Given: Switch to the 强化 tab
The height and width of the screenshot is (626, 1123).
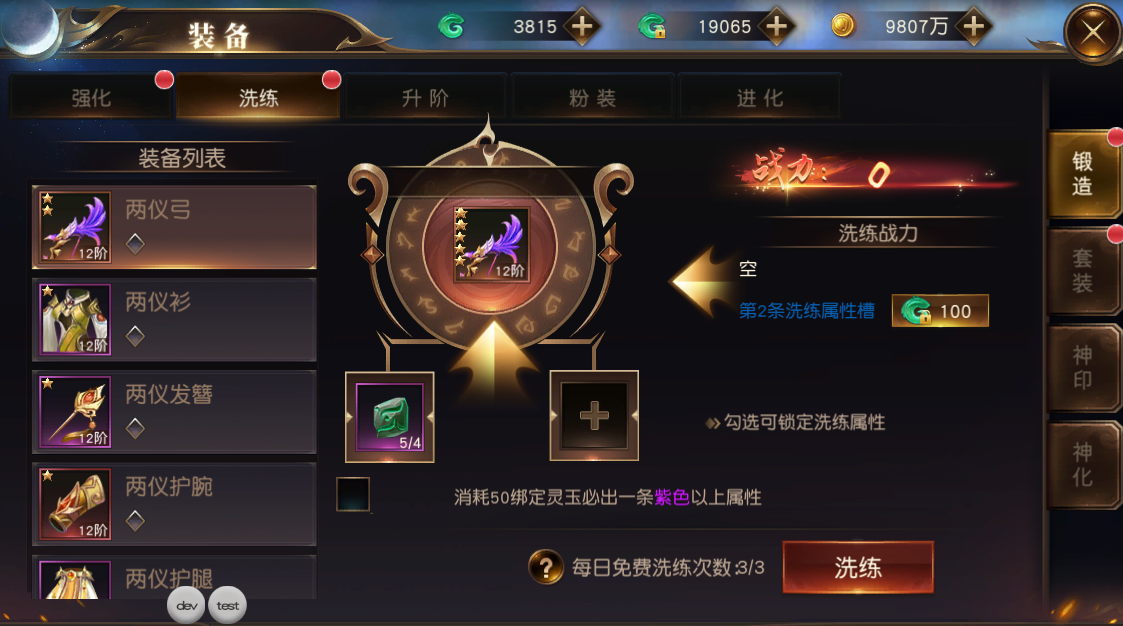Looking at the screenshot, I should (x=91, y=97).
